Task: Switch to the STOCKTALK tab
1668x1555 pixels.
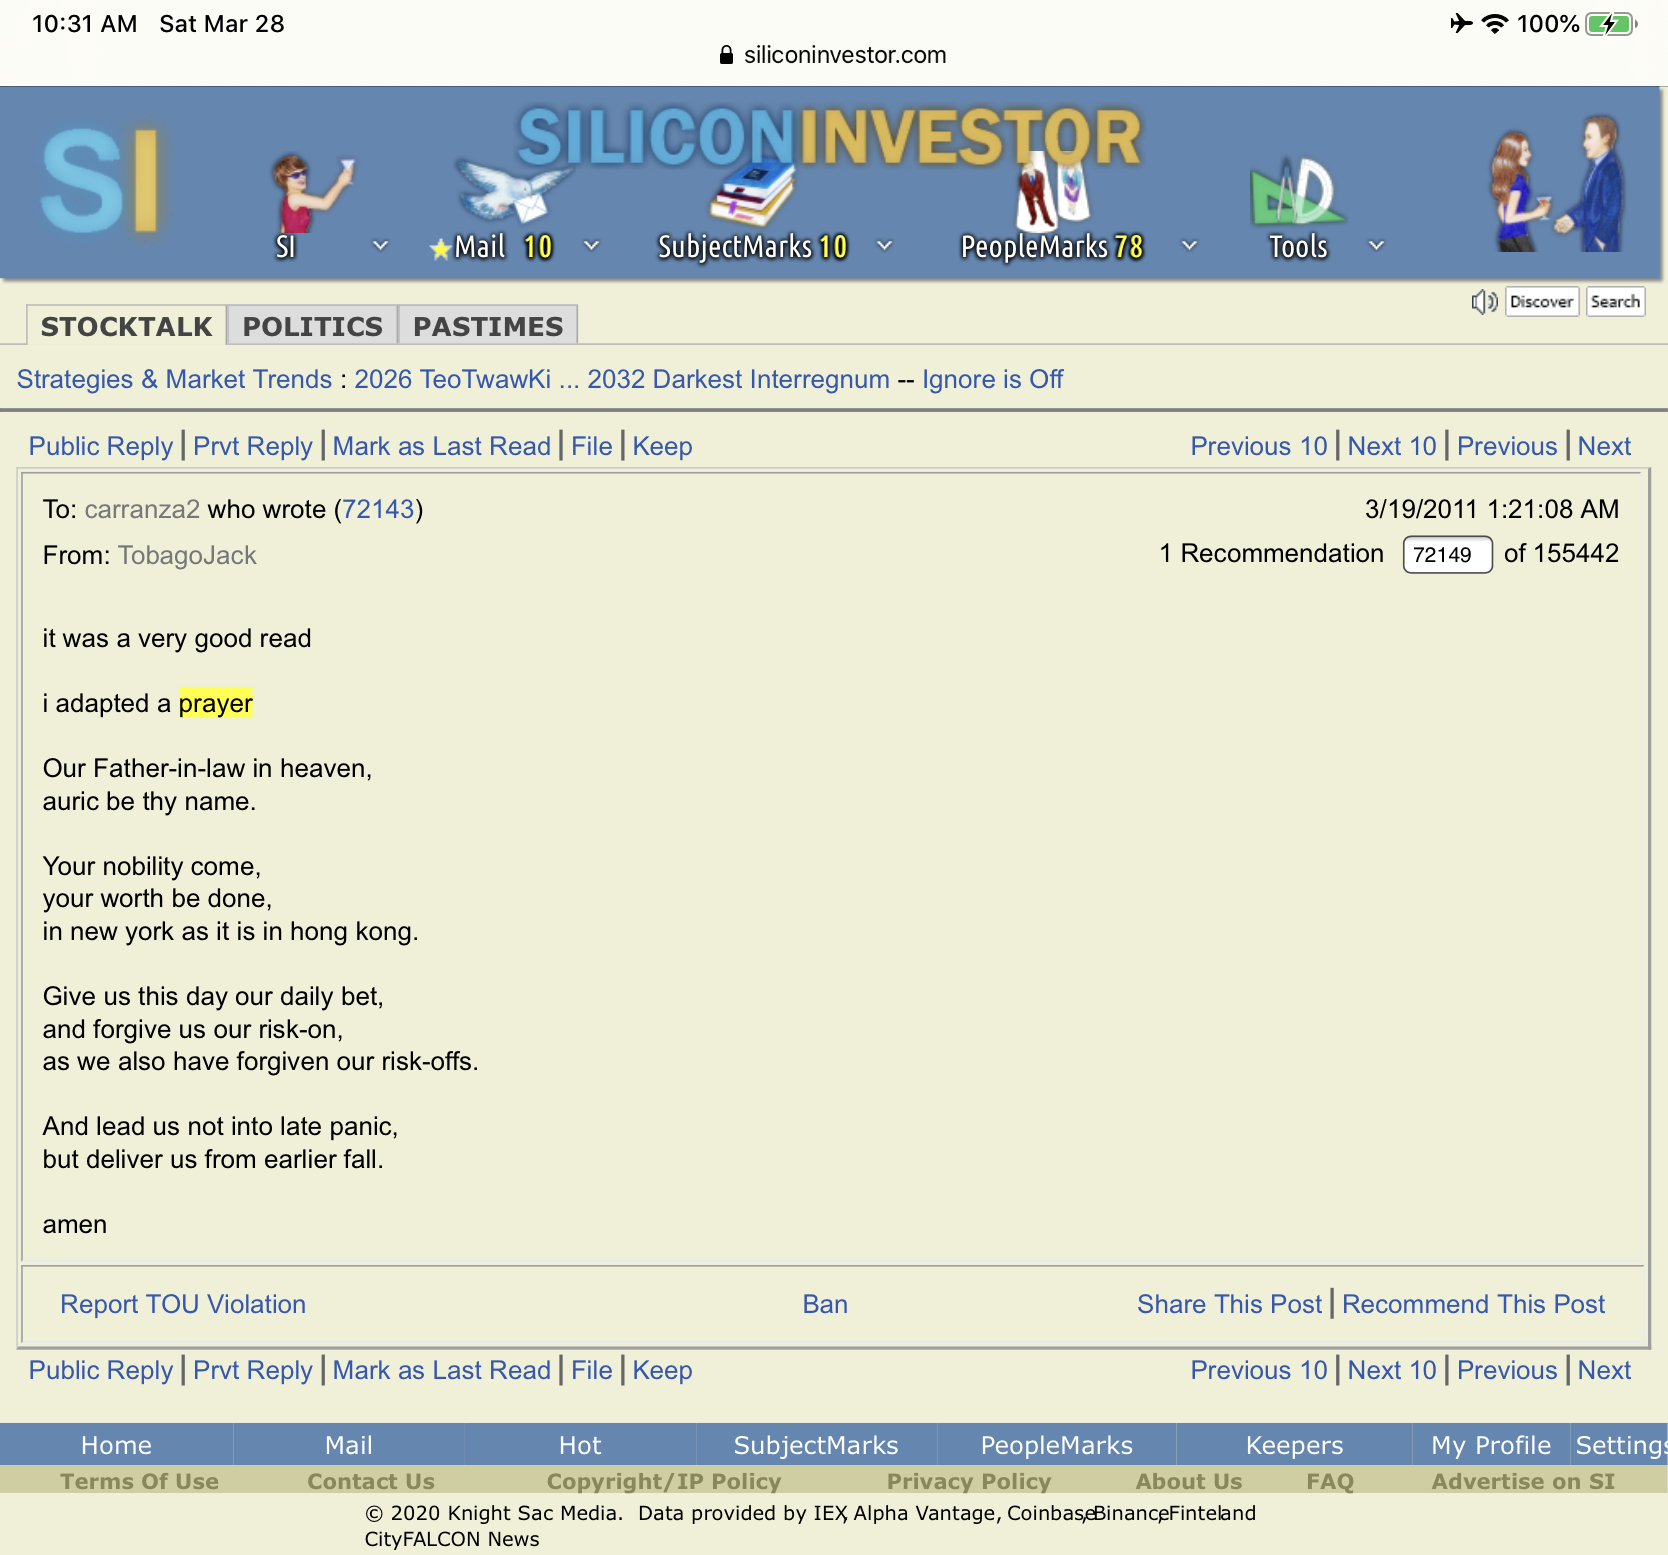Action: (127, 326)
